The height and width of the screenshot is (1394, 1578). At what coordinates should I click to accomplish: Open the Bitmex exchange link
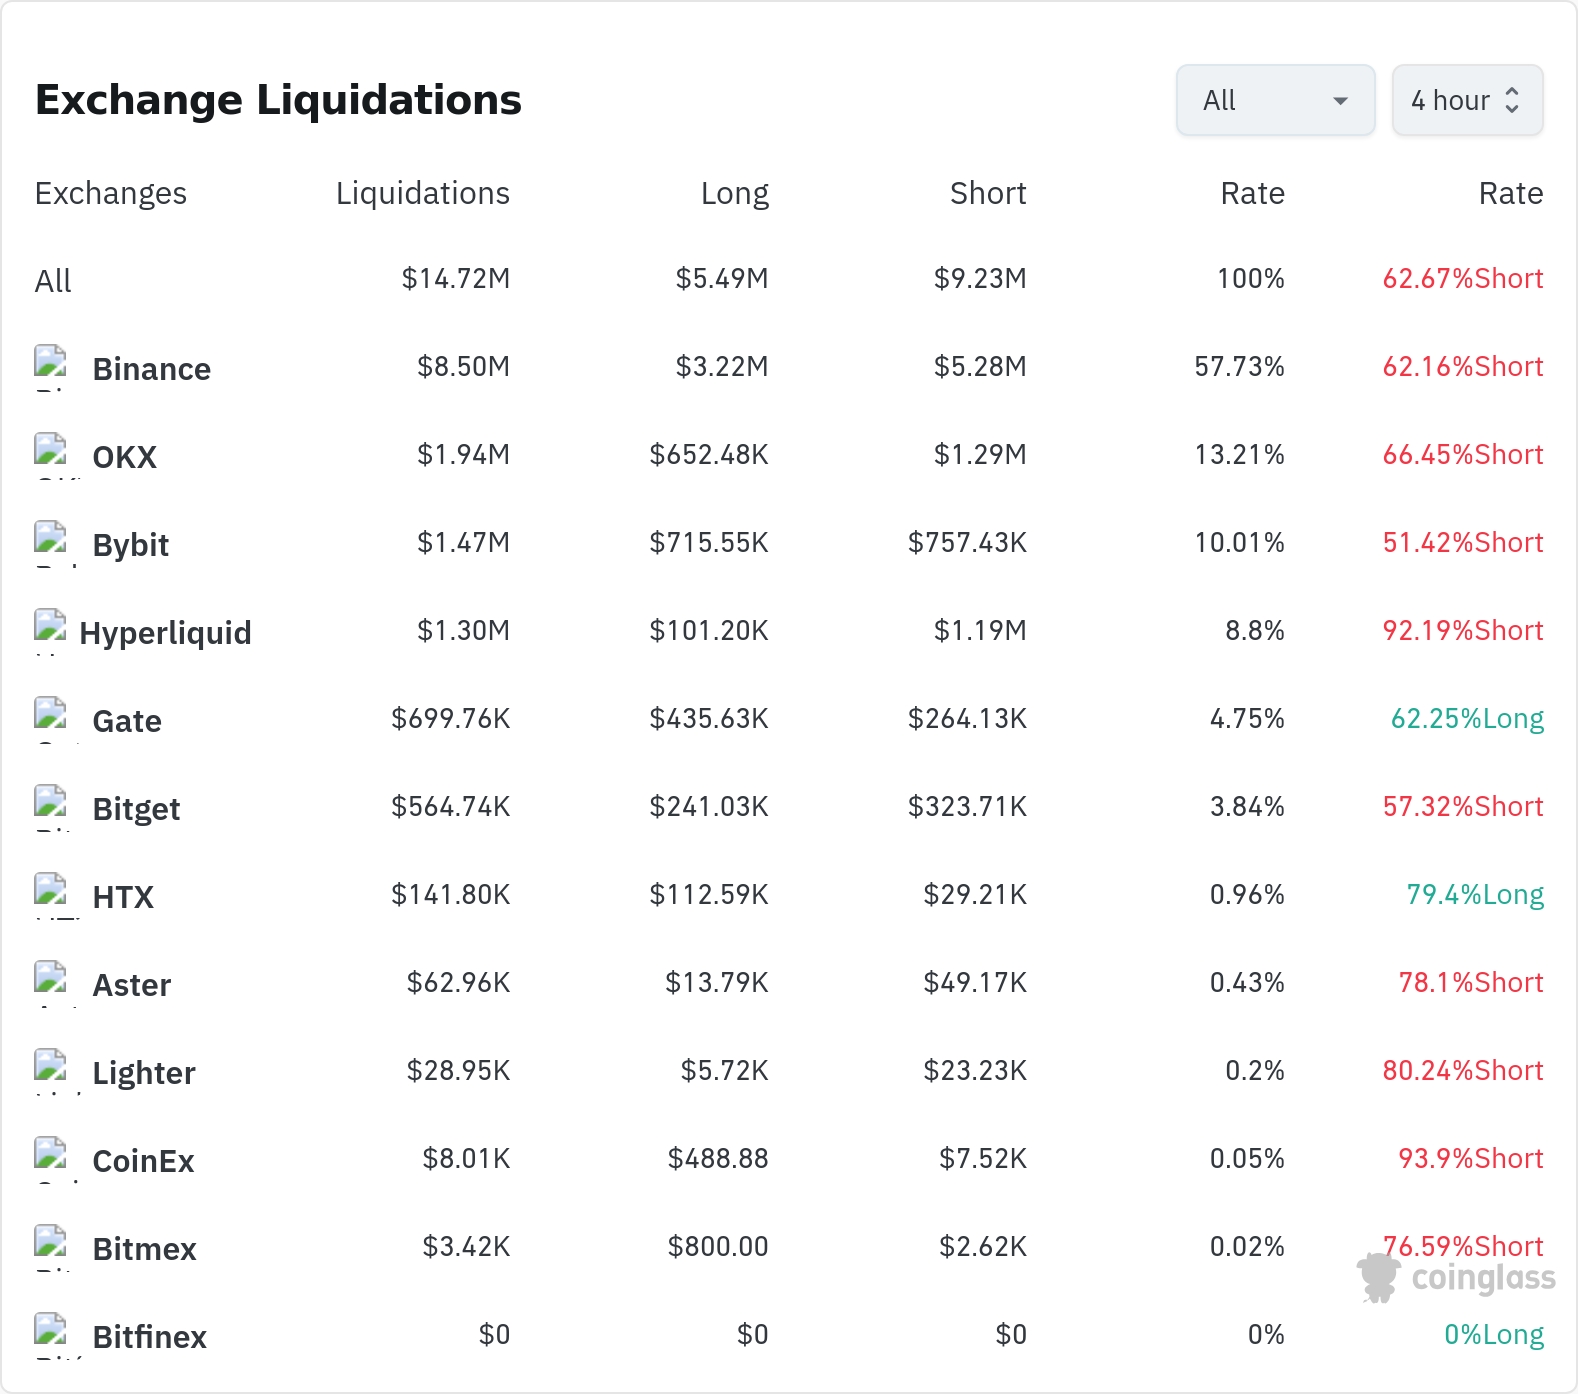[x=145, y=1249]
